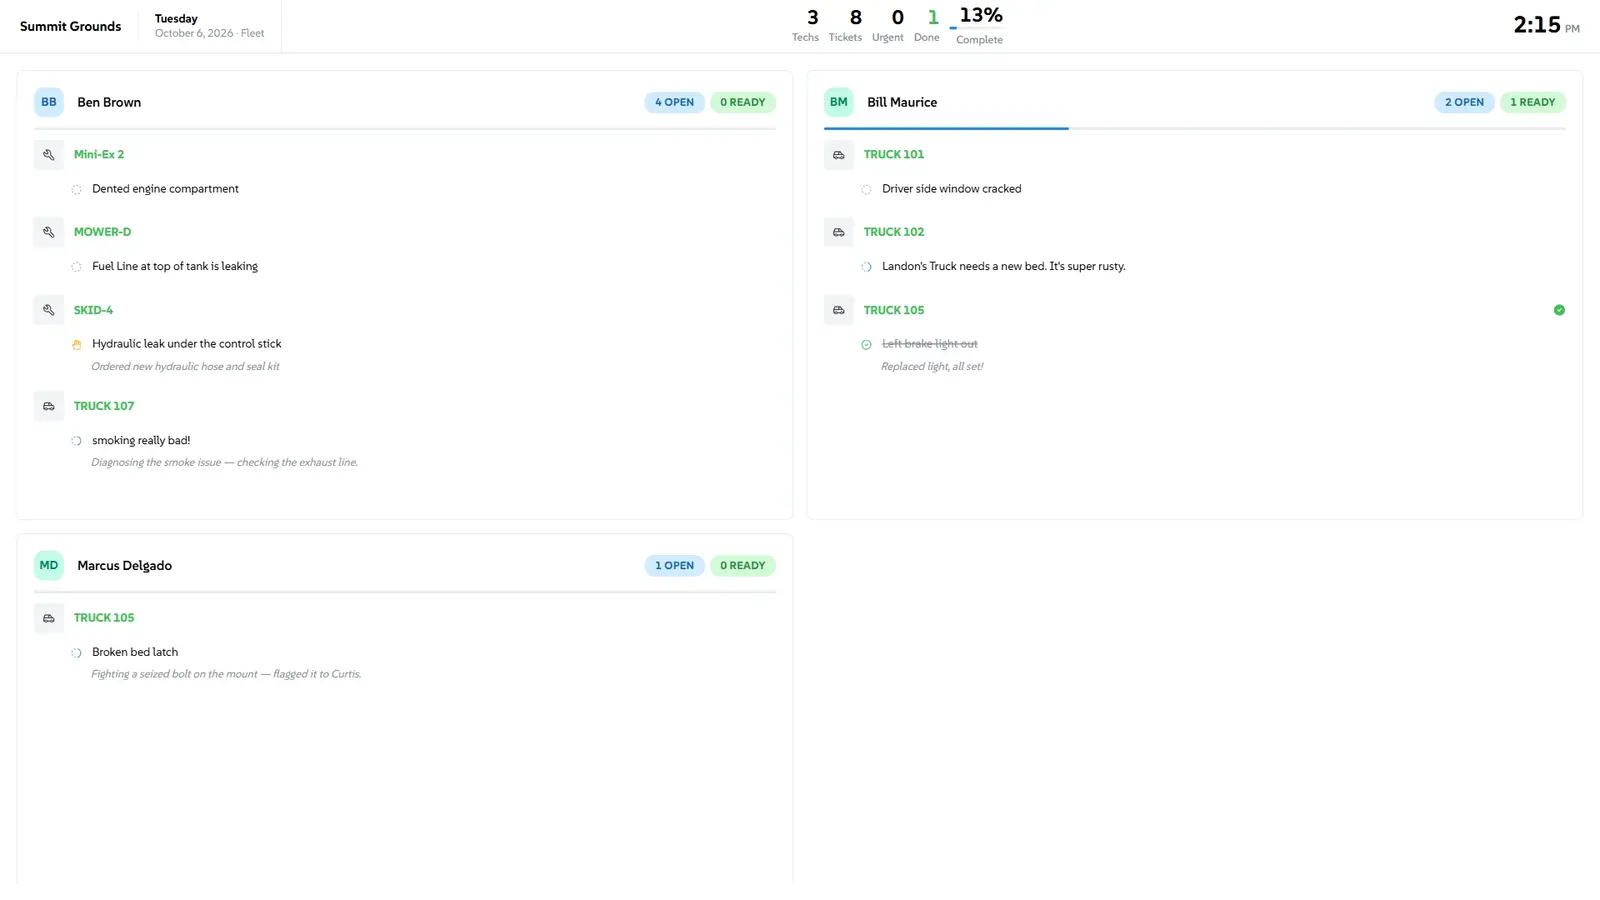Click the in-progress status icon for Broken bed latch
Viewport: 1600px width, 900px height.
(x=76, y=653)
